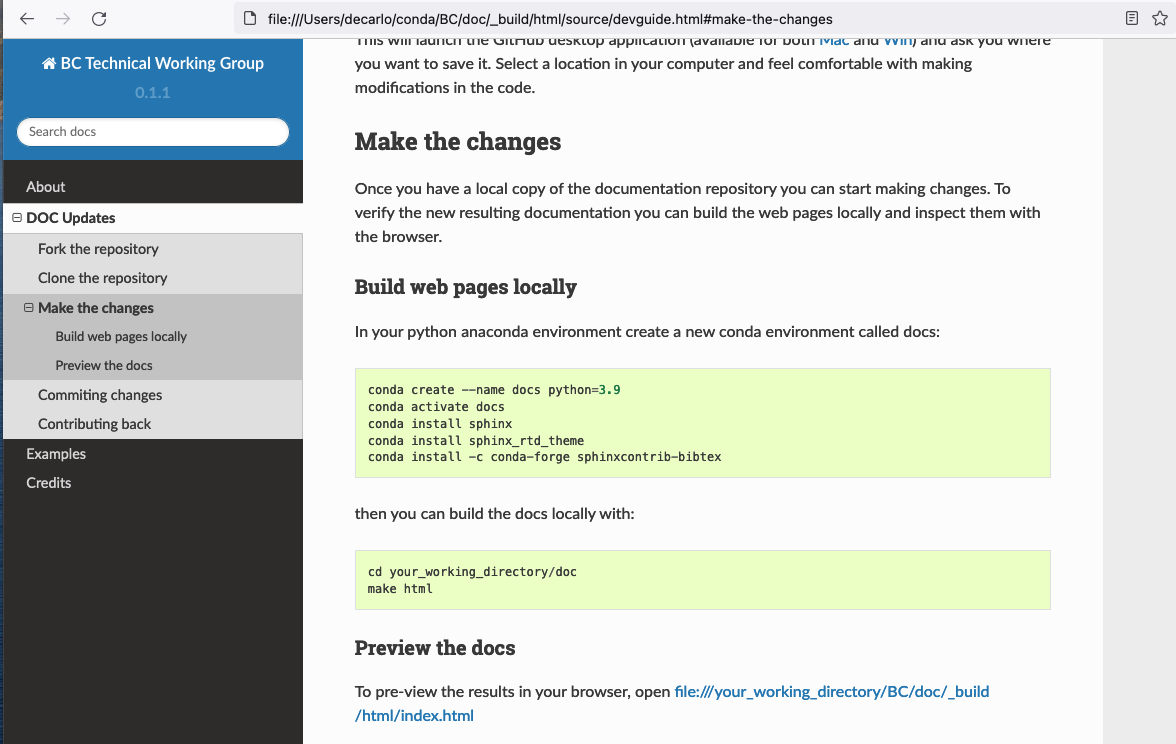Click the 'conda activate docs' code line
Viewport: 1176px width, 744px height.
(x=436, y=407)
